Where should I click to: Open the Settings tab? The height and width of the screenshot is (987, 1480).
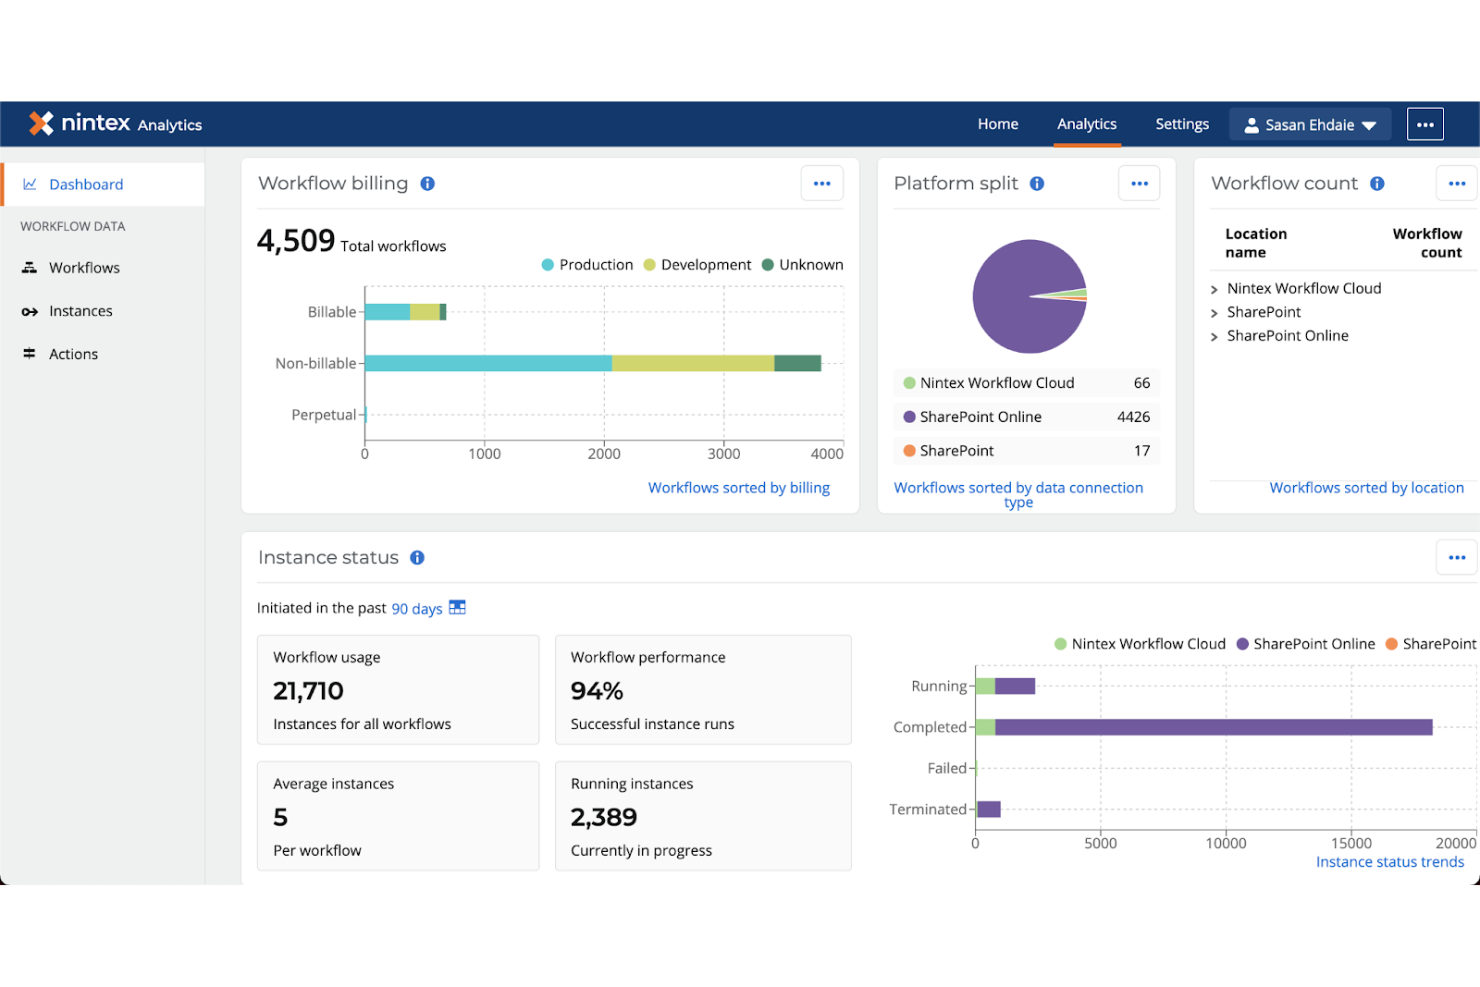[x=1182, y=124]
